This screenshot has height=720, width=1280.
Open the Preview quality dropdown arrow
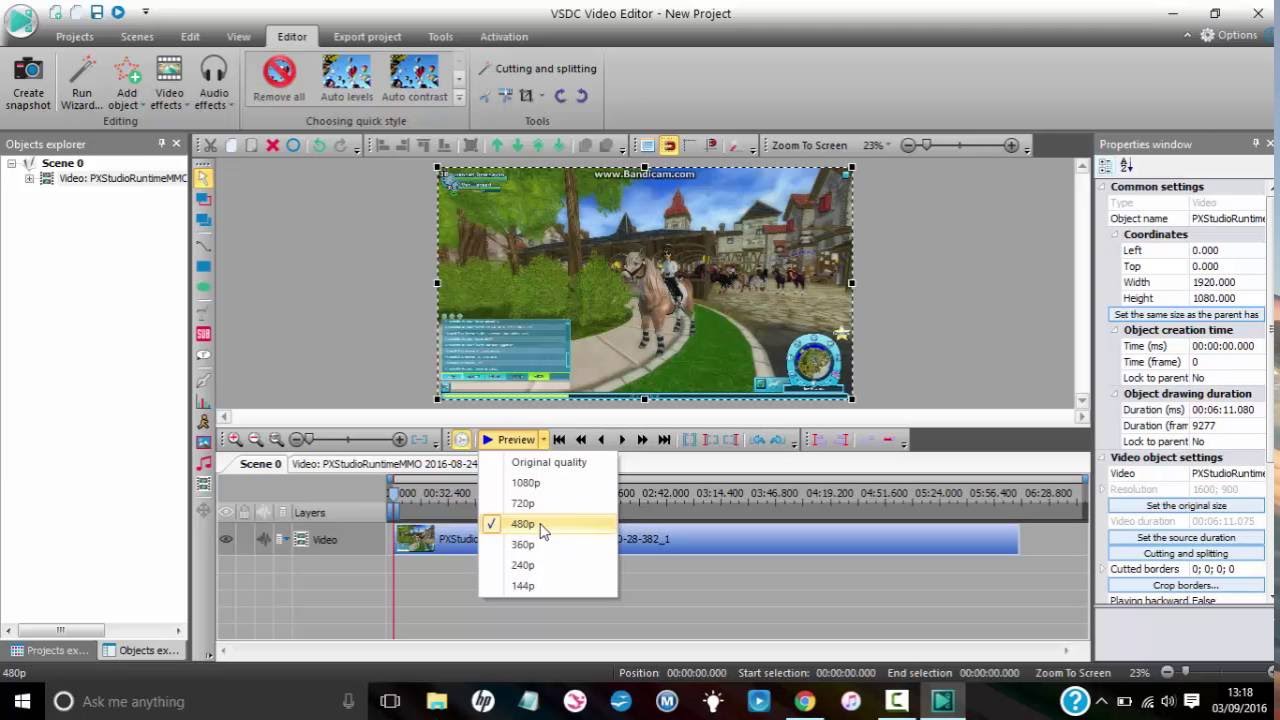point(543,439)
